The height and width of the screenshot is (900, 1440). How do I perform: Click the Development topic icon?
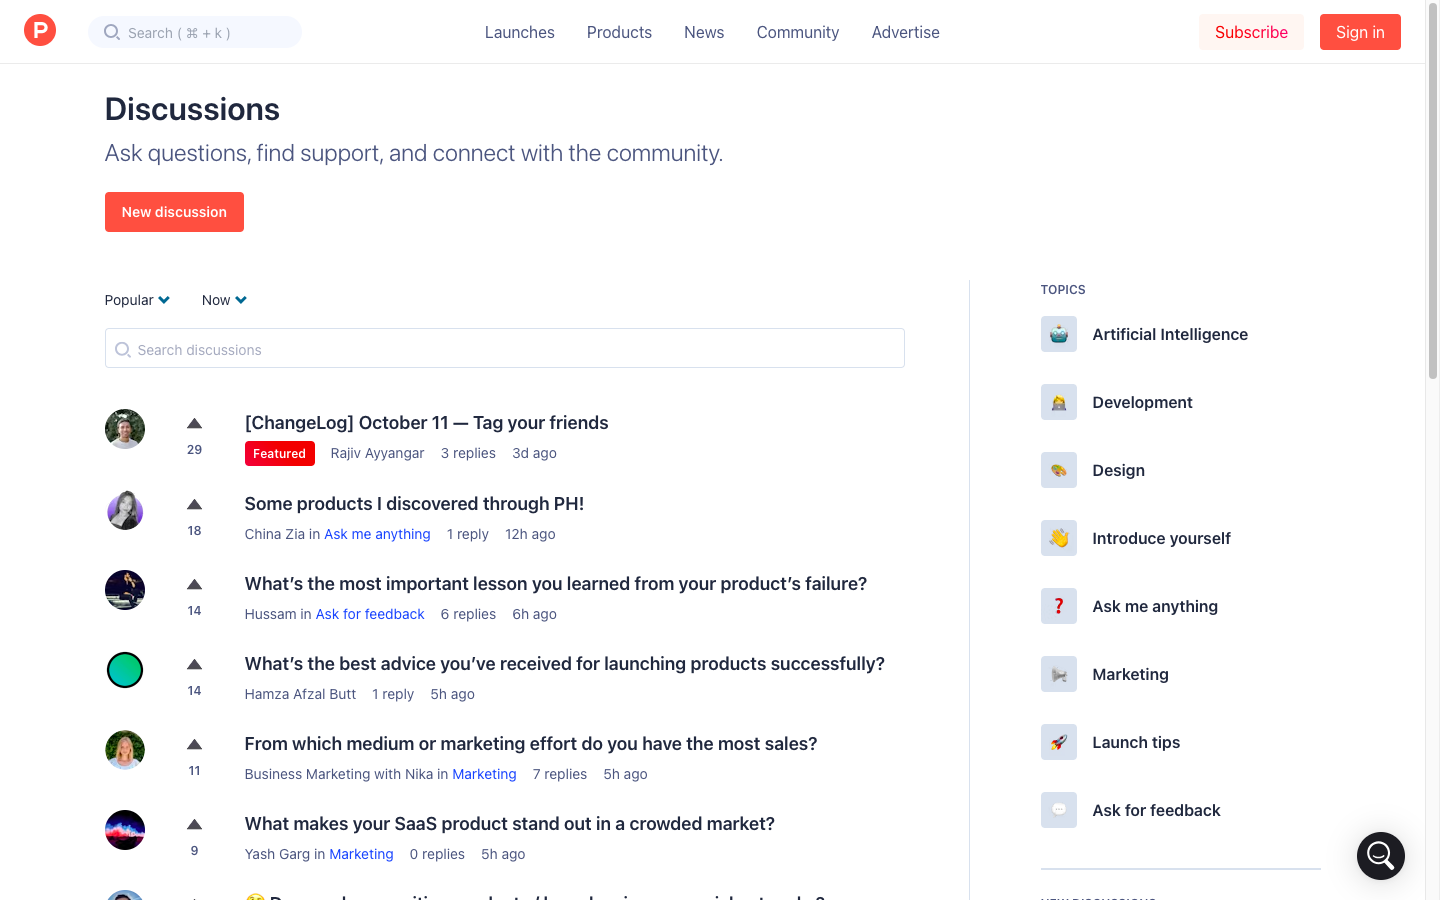[x=1059, y=402]
